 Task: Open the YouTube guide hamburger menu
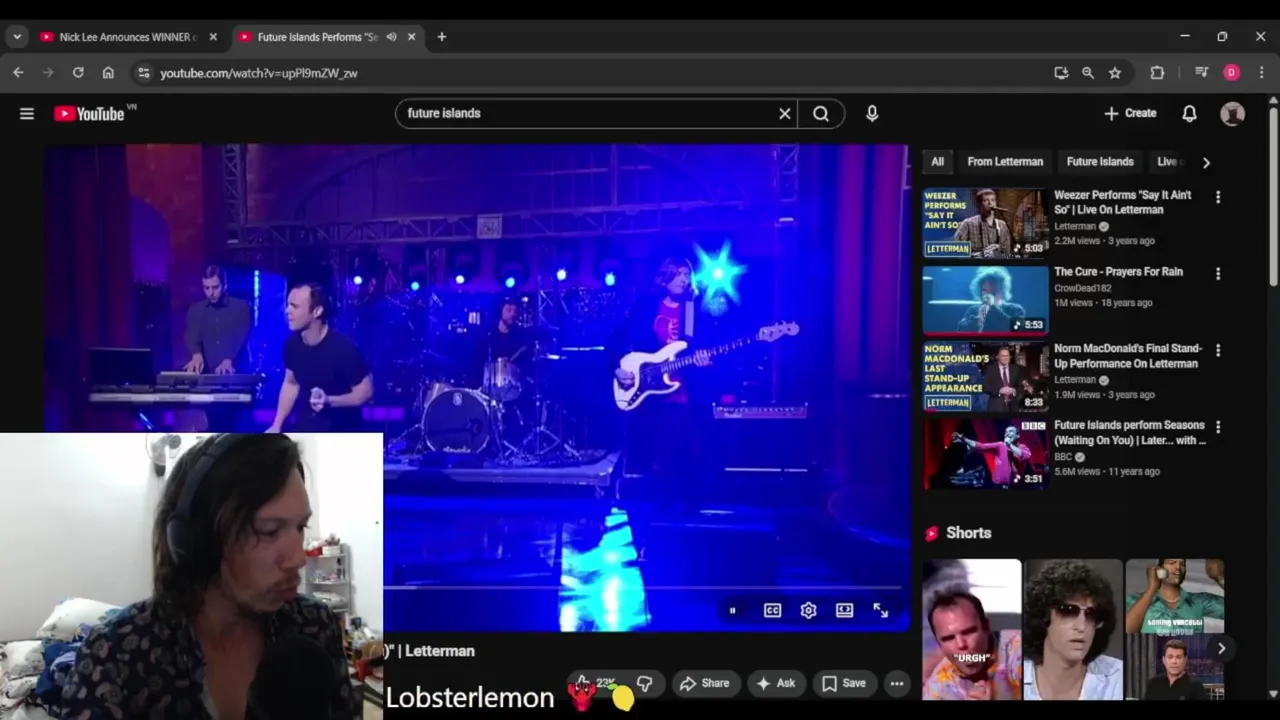(27, 114)
